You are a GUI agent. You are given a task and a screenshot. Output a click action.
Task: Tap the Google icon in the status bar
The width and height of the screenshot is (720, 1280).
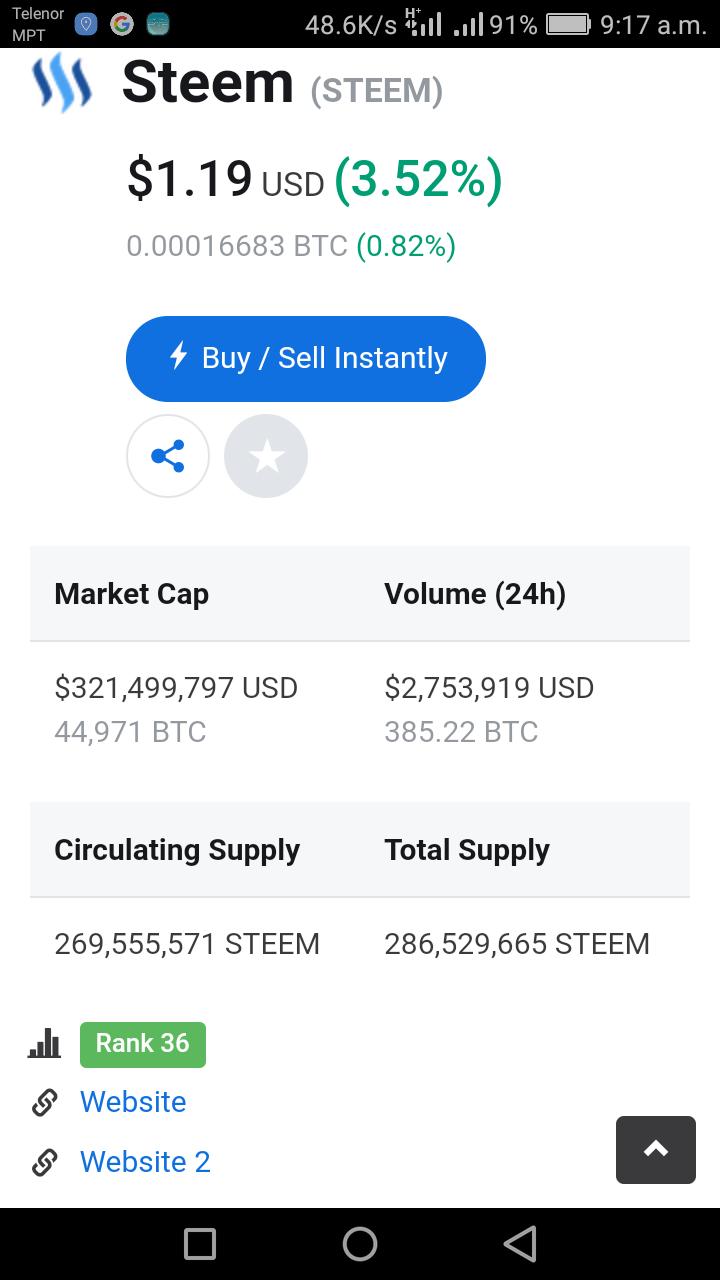tap(122, 24)
